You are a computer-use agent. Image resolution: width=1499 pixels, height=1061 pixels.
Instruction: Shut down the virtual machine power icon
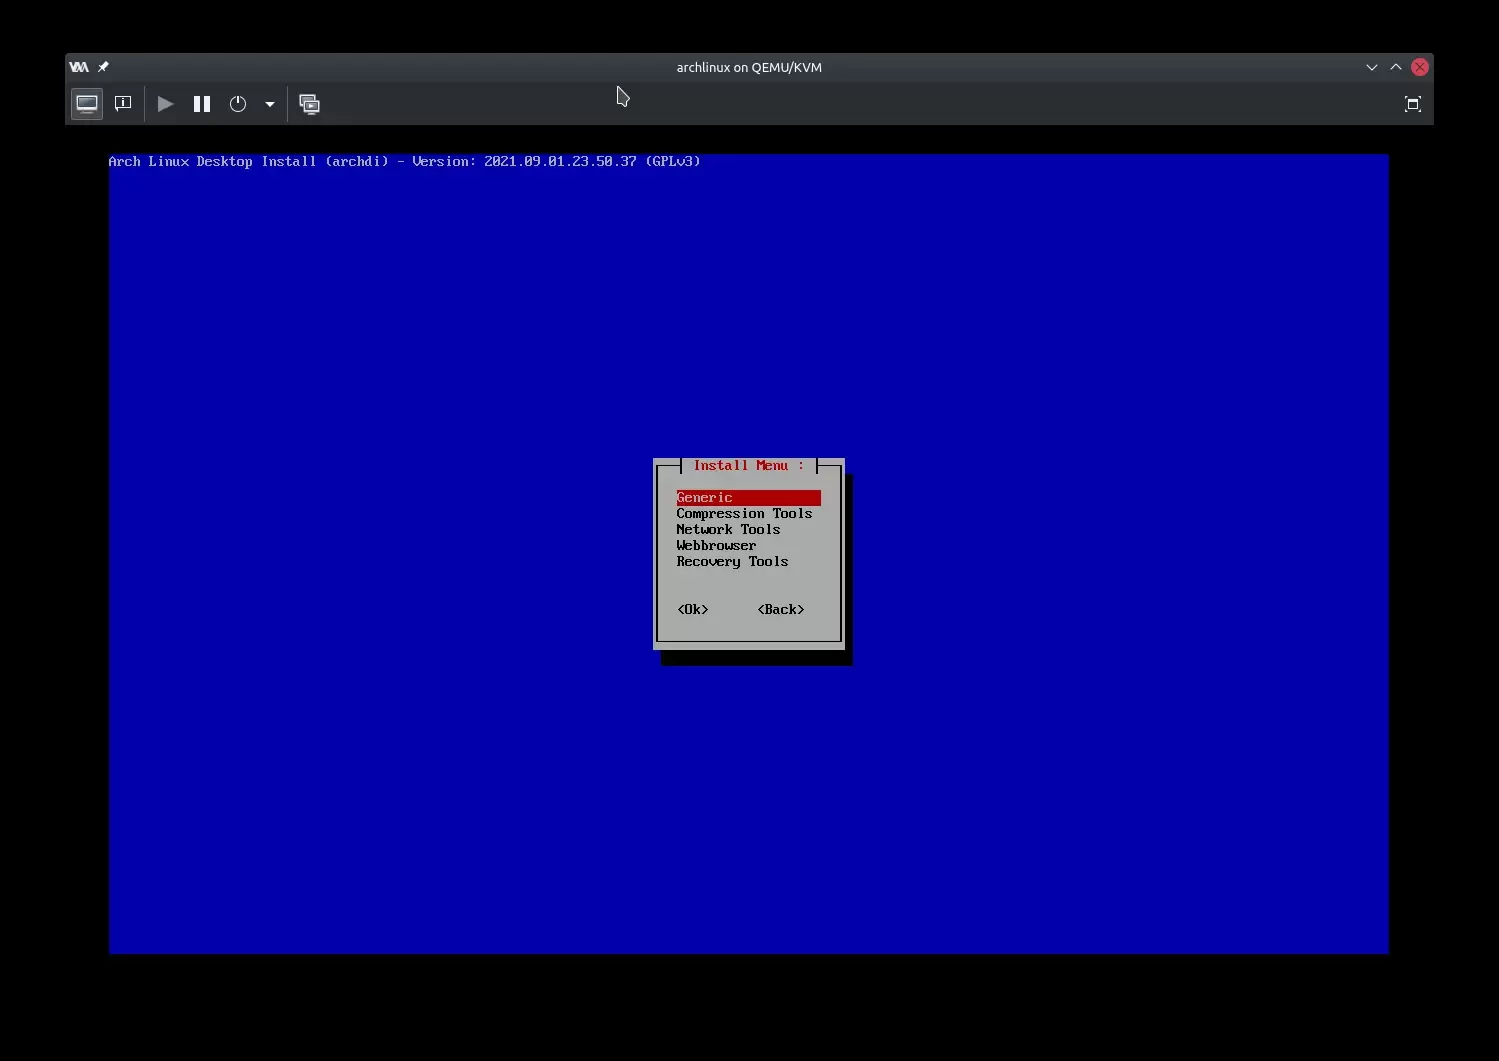(x=238, y=104)
